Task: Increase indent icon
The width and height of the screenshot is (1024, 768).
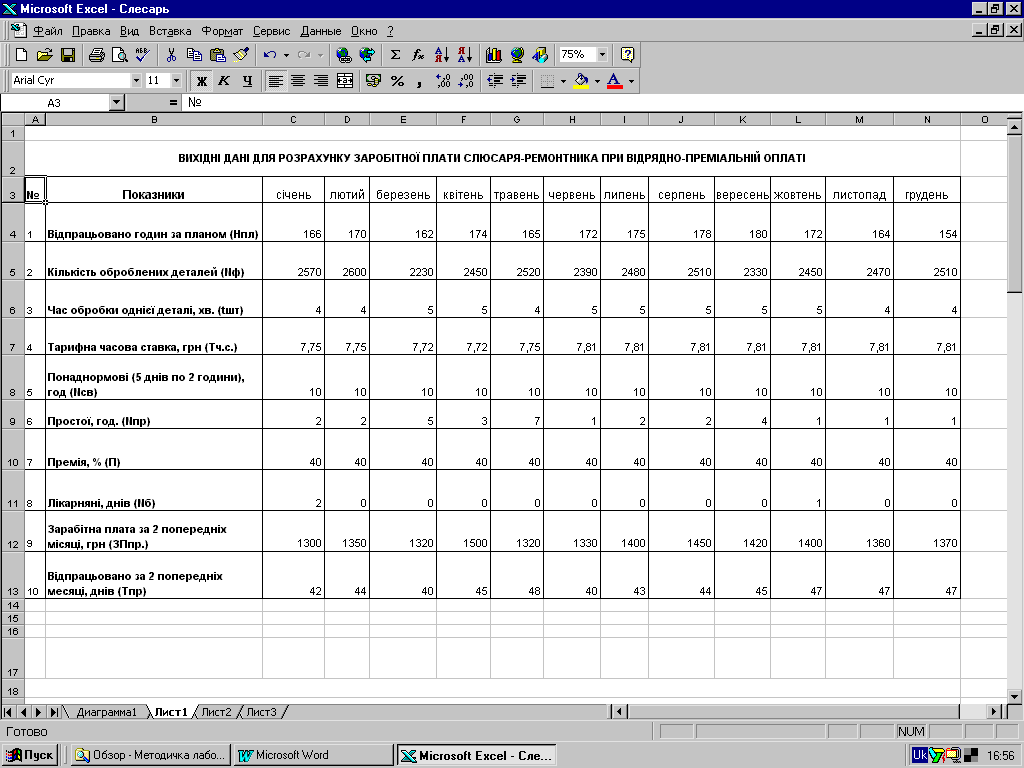Action: (518, 81)
